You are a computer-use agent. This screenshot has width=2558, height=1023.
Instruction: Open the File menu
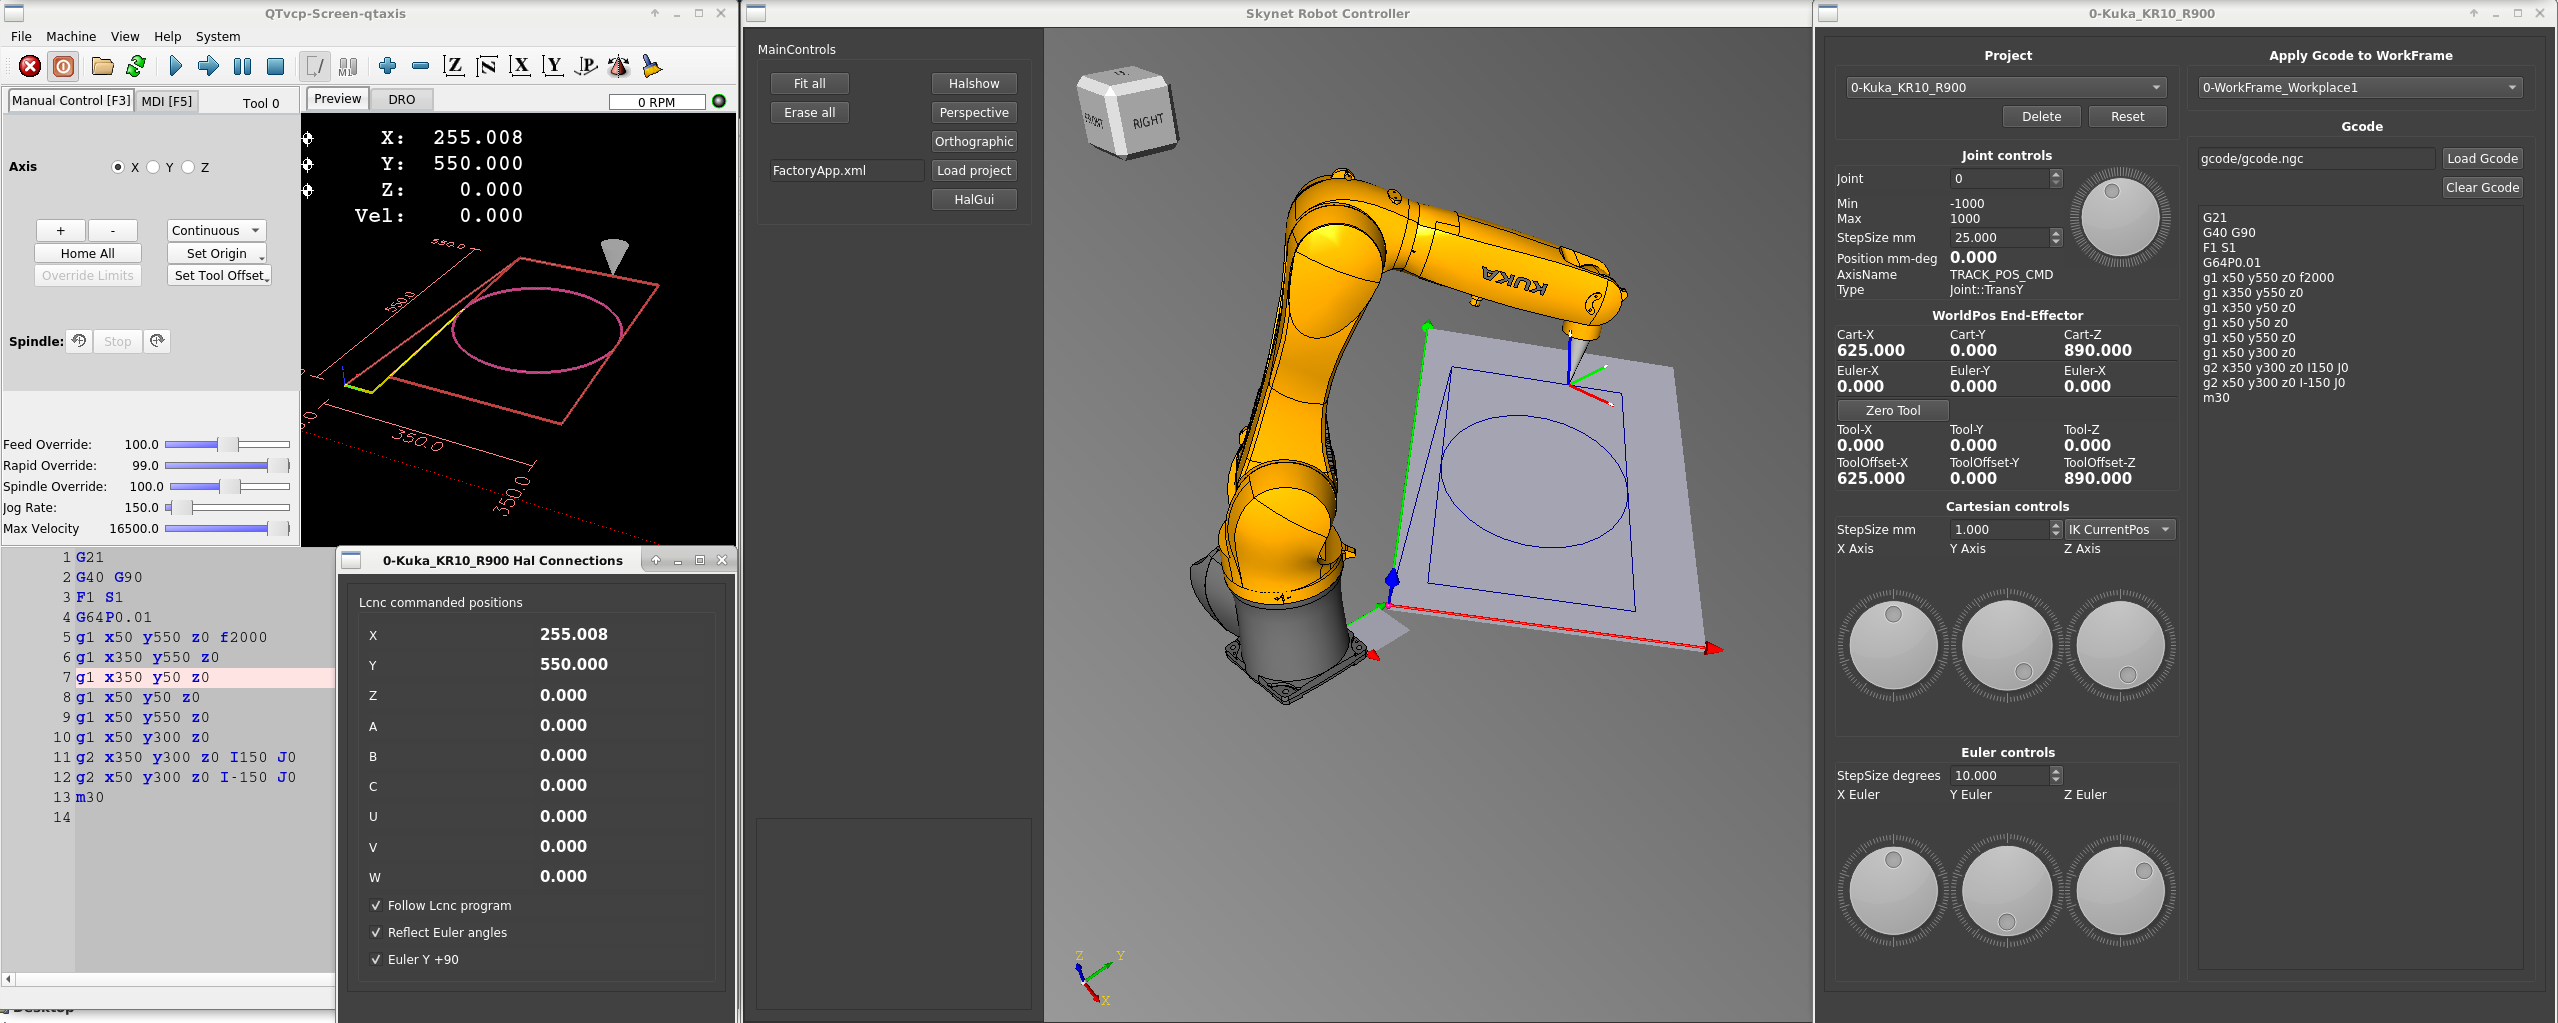(x=21, y=36)
